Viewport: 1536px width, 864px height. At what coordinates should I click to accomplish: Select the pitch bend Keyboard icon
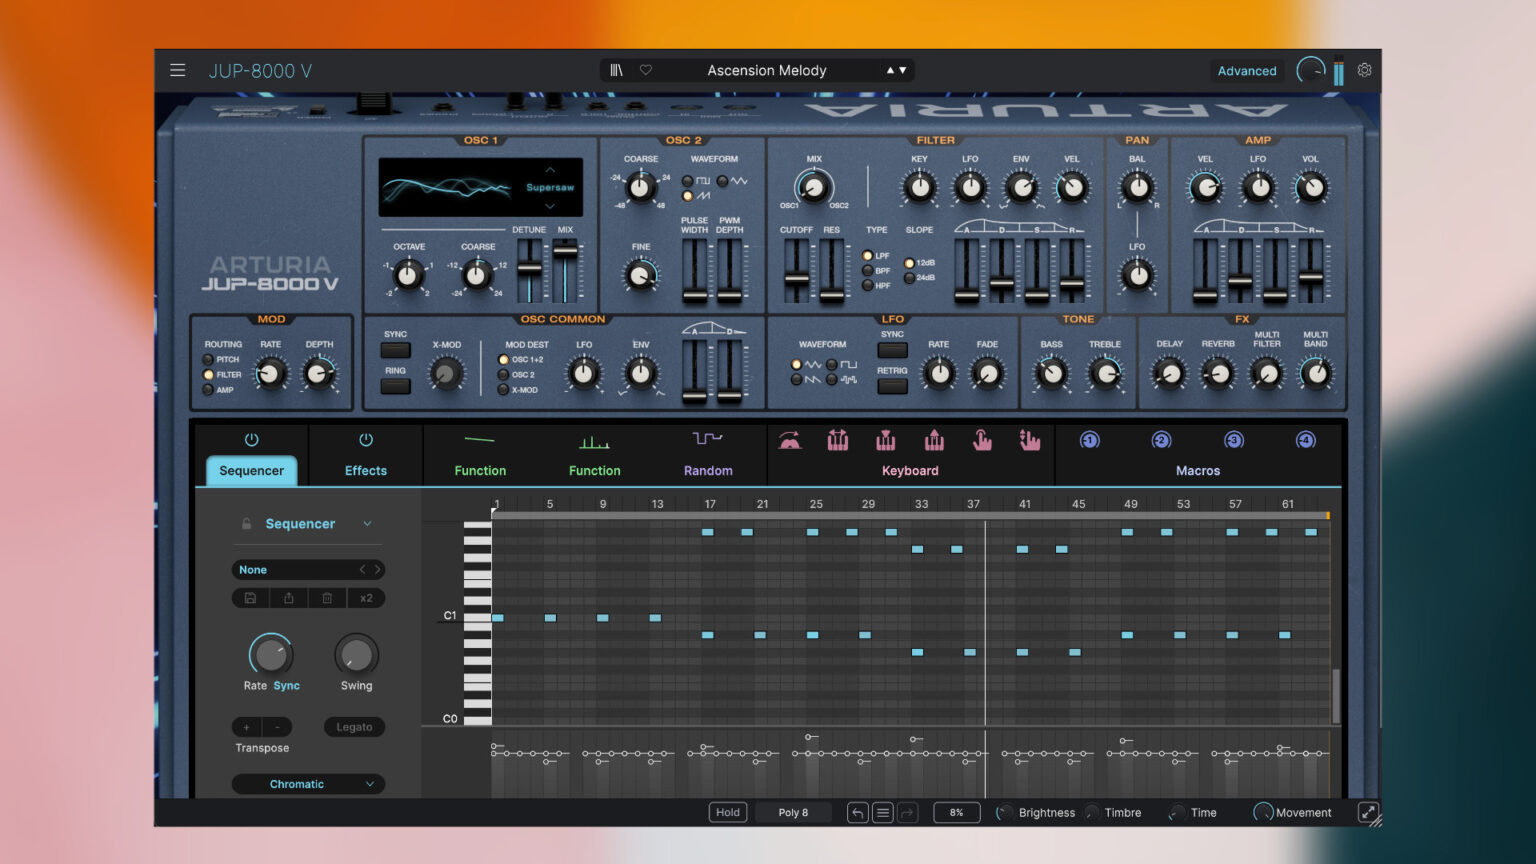[790, 440]
